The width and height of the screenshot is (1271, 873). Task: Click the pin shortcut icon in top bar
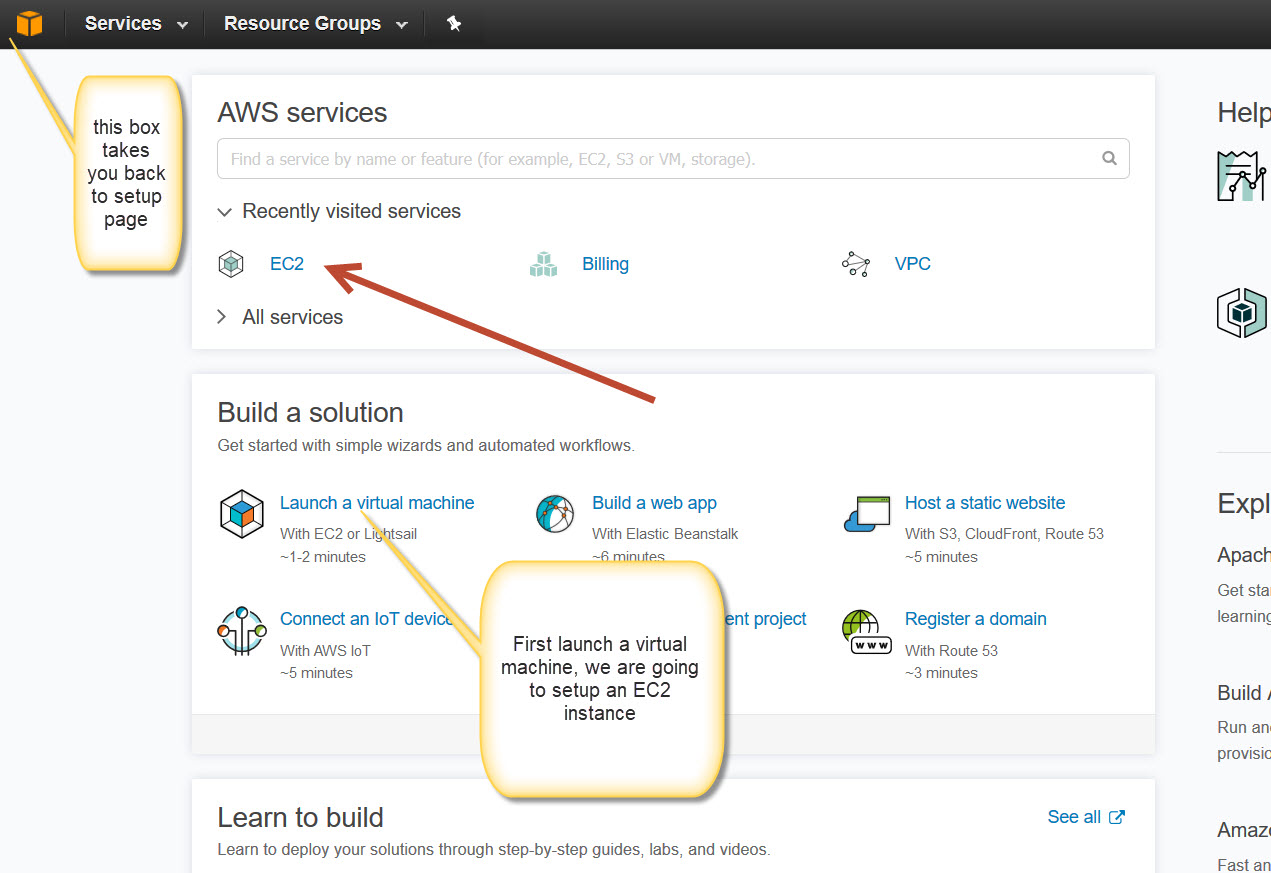point(454,23)
